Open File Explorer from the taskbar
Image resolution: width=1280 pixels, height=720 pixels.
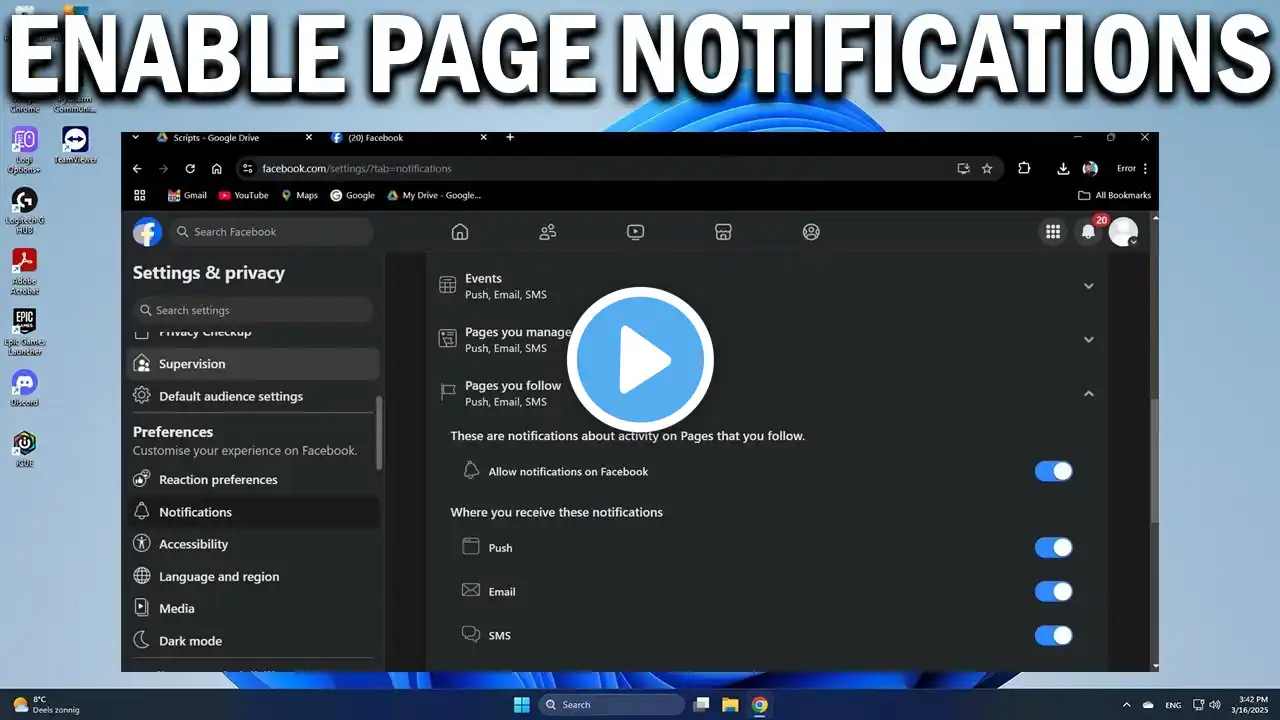730,705
